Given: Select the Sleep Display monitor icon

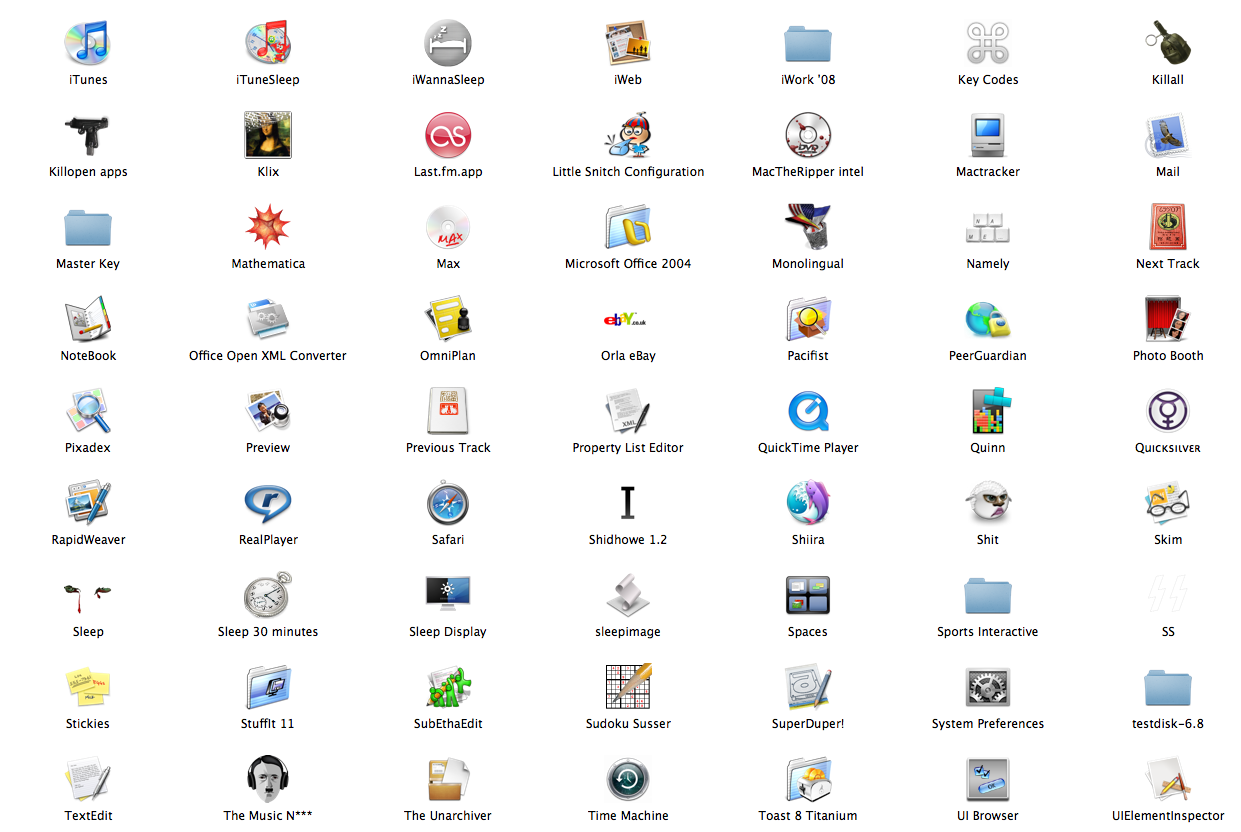Looking at the screenshot, I should 448,594.
